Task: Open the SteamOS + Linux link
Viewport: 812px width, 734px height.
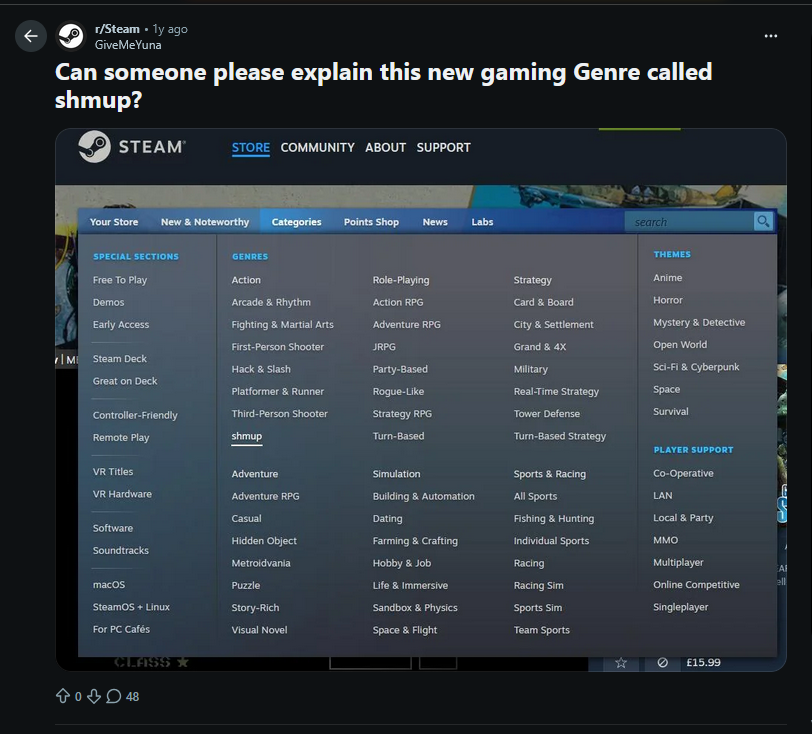Action: point(131,607)
